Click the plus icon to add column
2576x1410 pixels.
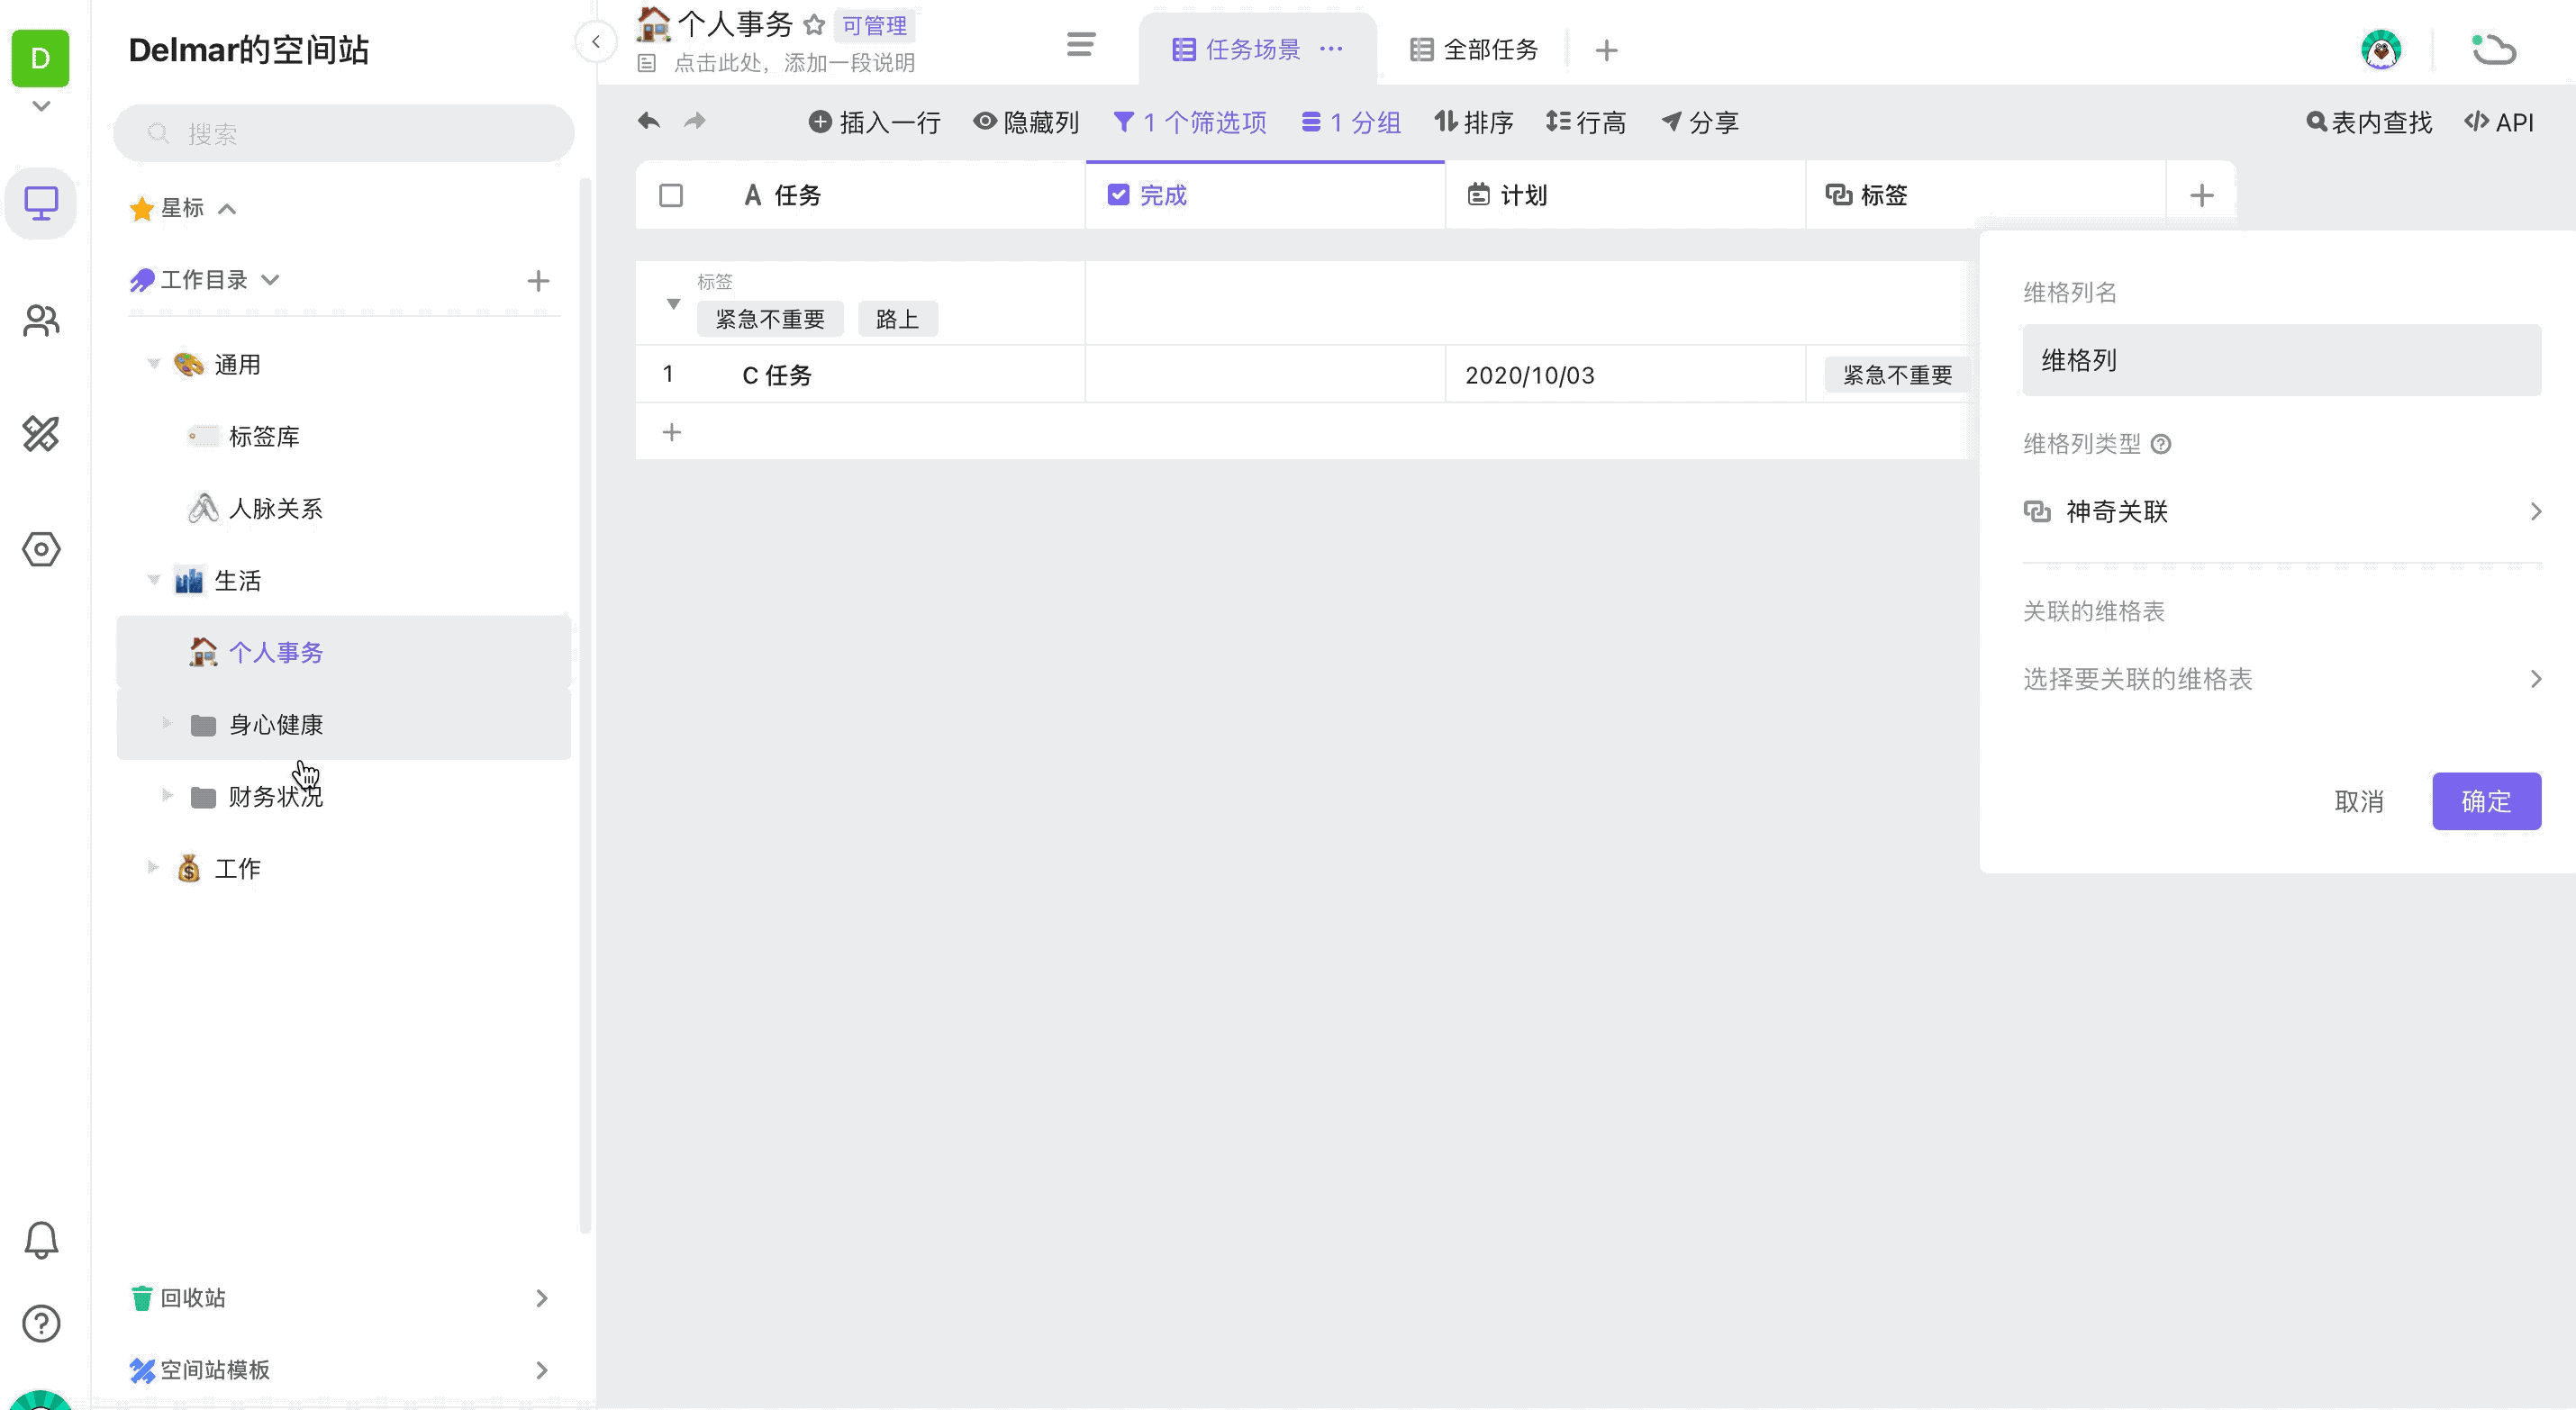(2201, 195)
